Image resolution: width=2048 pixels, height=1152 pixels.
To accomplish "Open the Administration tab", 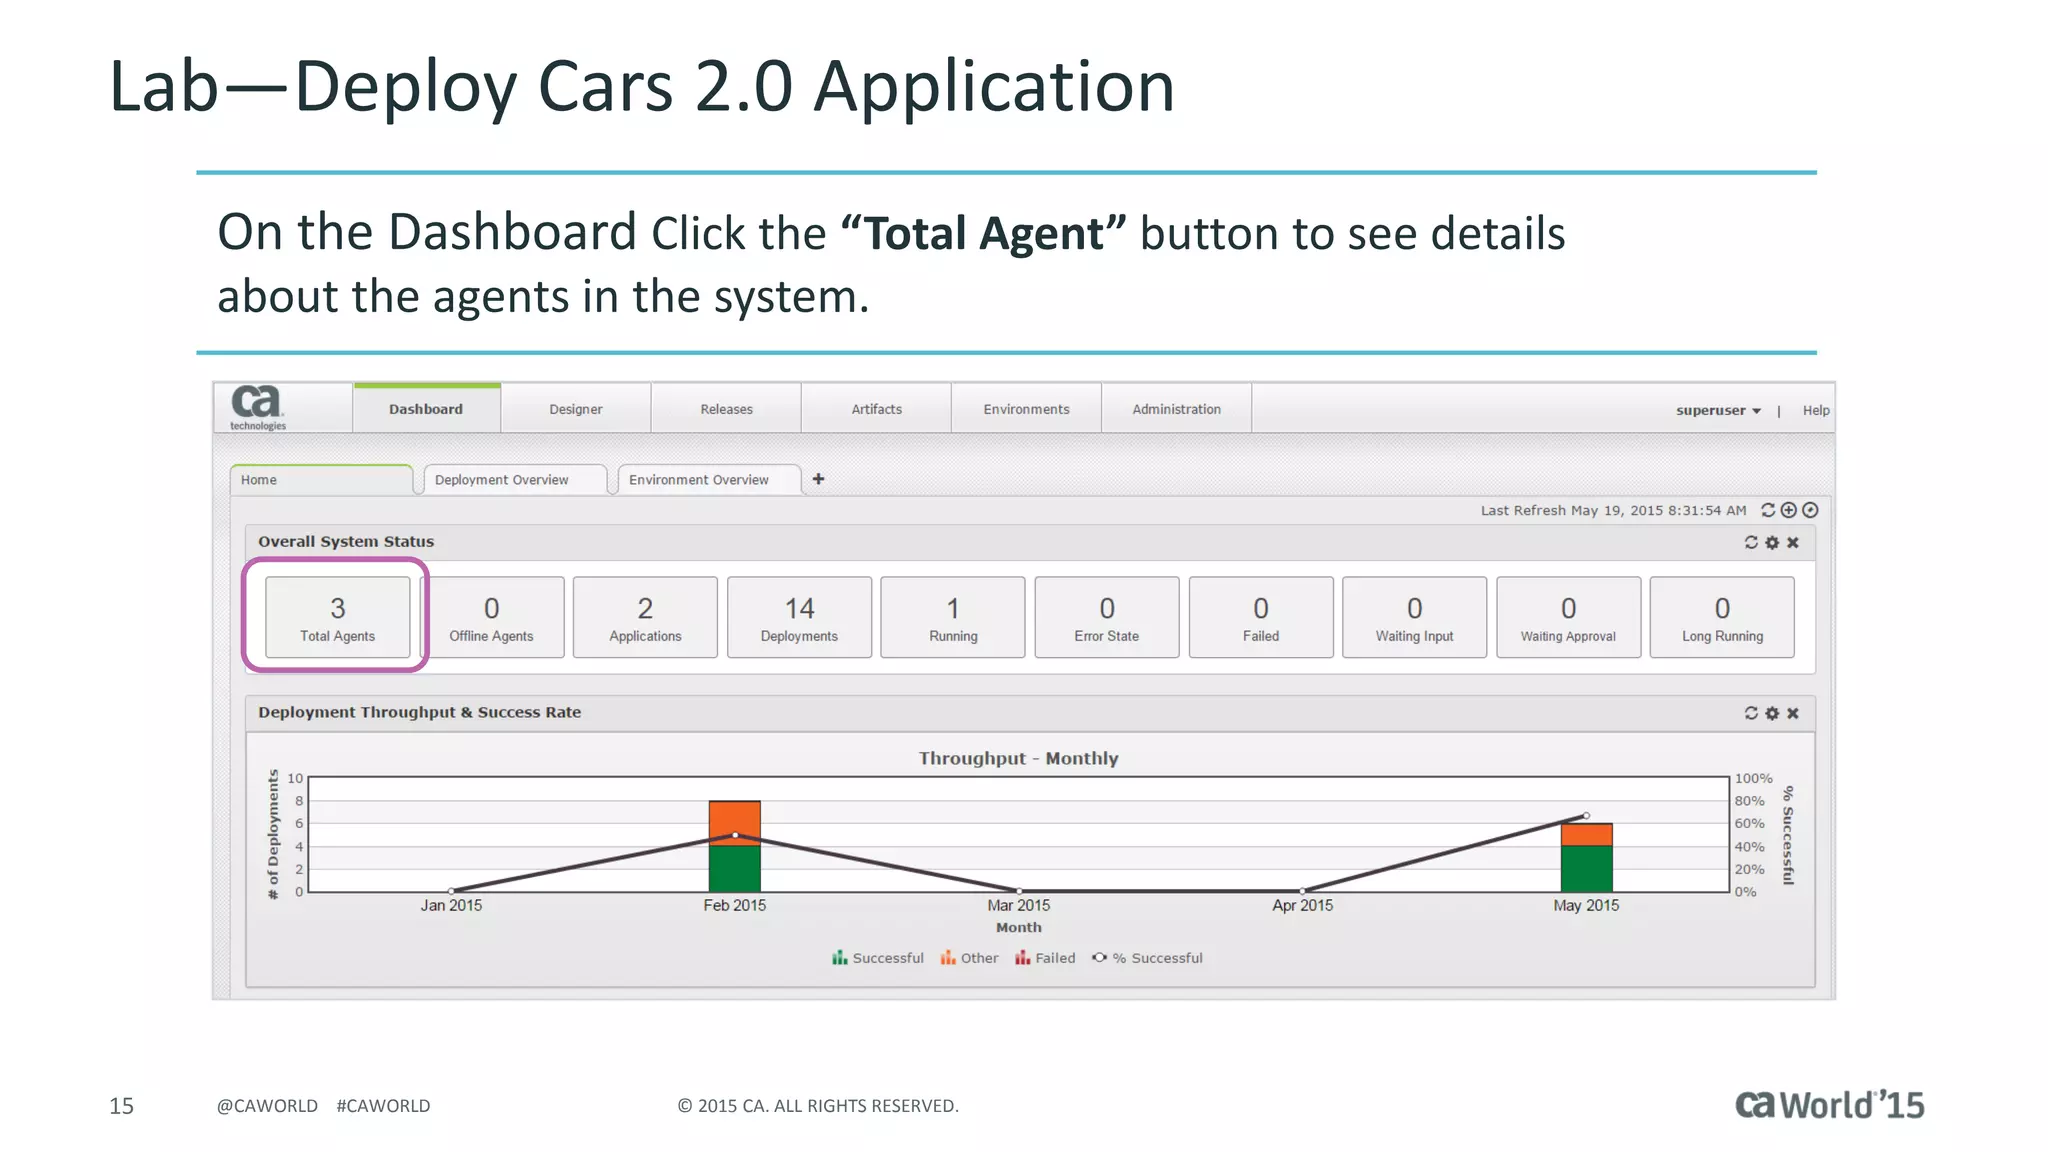I will pyautogui.click(x=1176, y=409).
